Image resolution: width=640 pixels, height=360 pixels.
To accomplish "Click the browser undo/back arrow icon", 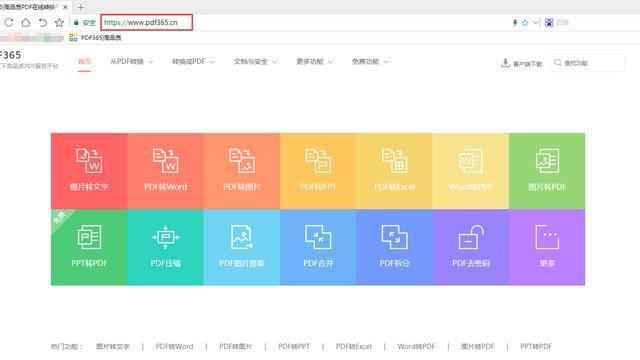I will [x=42, y=22].
